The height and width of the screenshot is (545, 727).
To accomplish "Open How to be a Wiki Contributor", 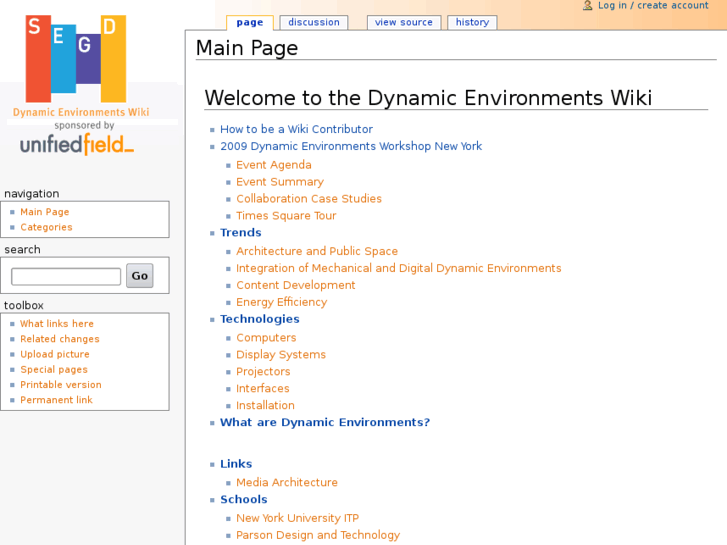I will point(296,129).
